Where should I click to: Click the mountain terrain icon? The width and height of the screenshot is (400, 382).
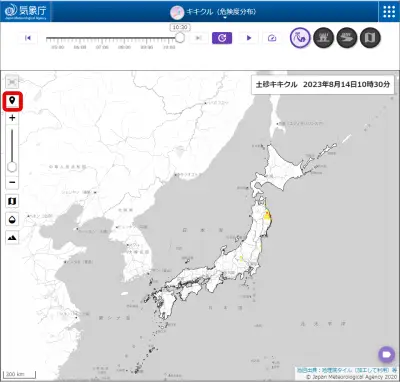pos(12,238)
